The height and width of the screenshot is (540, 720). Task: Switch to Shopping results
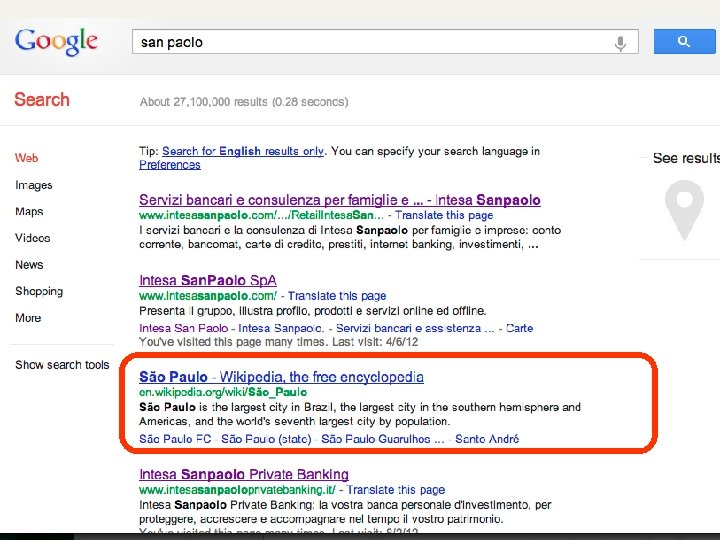[39, 292]
